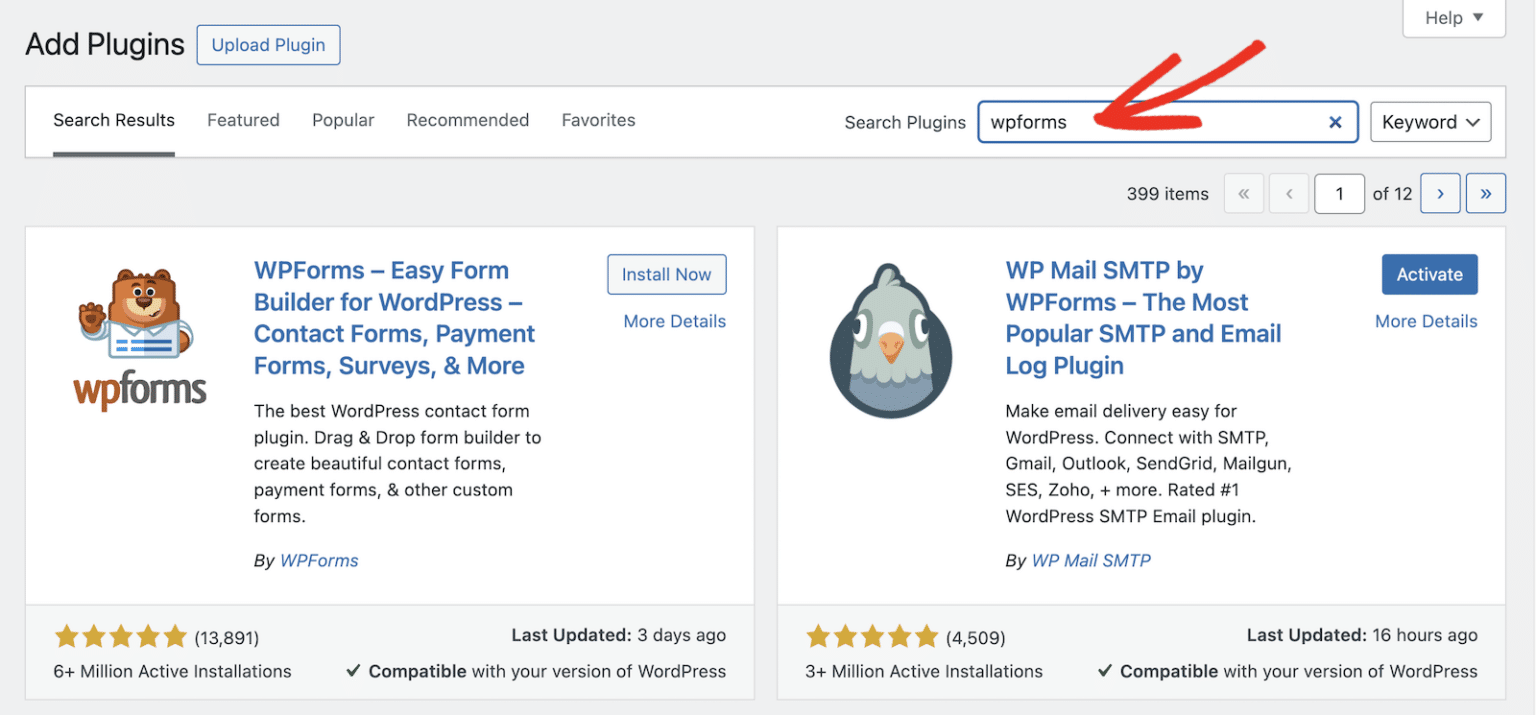Expand the Help panel

point(1452,17)
